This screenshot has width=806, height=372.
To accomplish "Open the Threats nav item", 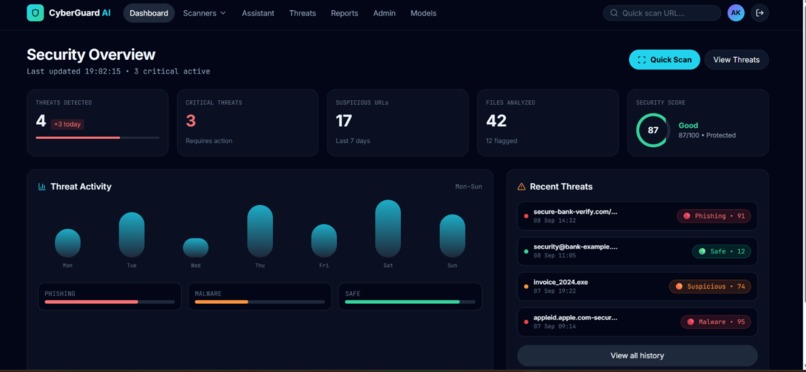I will pos(302,13).
